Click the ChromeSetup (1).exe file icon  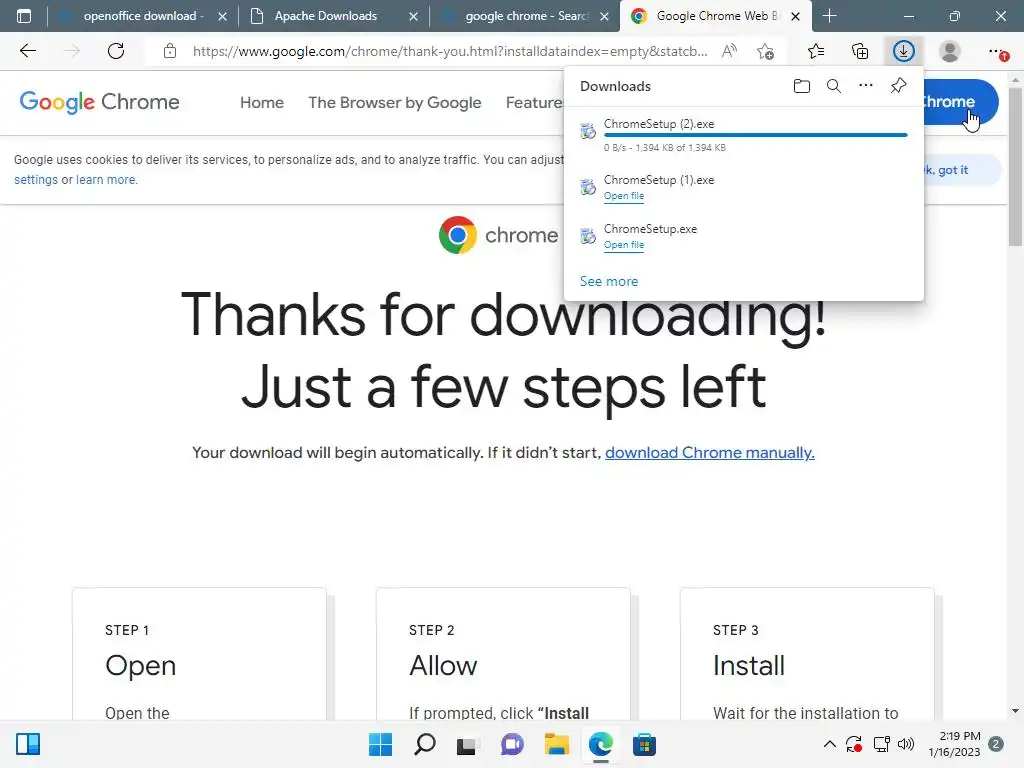point(588,187)
